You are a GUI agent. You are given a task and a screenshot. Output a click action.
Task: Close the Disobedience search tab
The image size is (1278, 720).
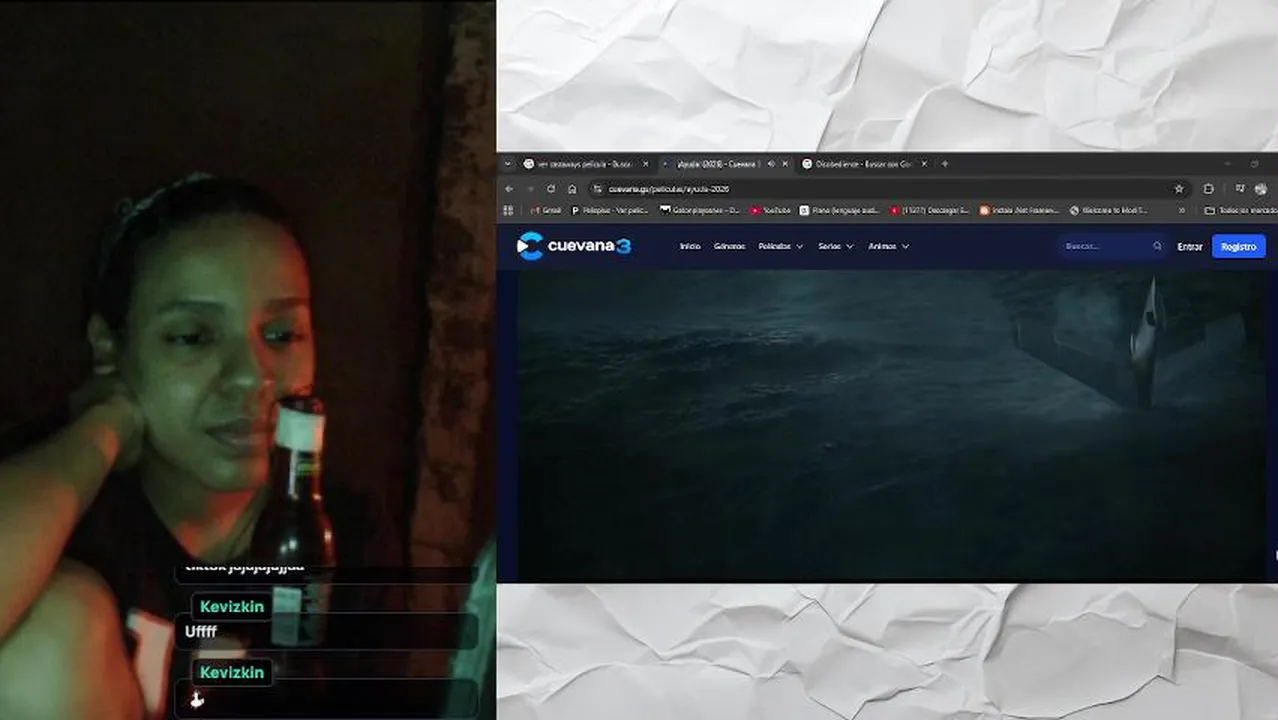[924, 164]
